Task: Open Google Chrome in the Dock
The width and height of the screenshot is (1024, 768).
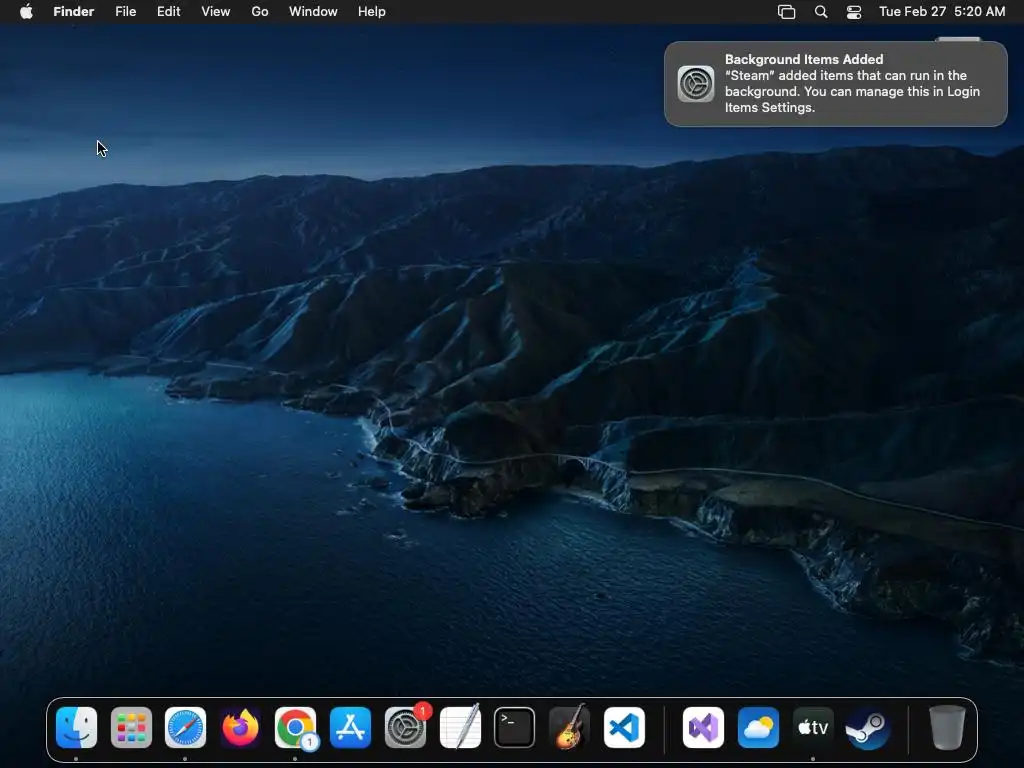Action: (295, 728)
